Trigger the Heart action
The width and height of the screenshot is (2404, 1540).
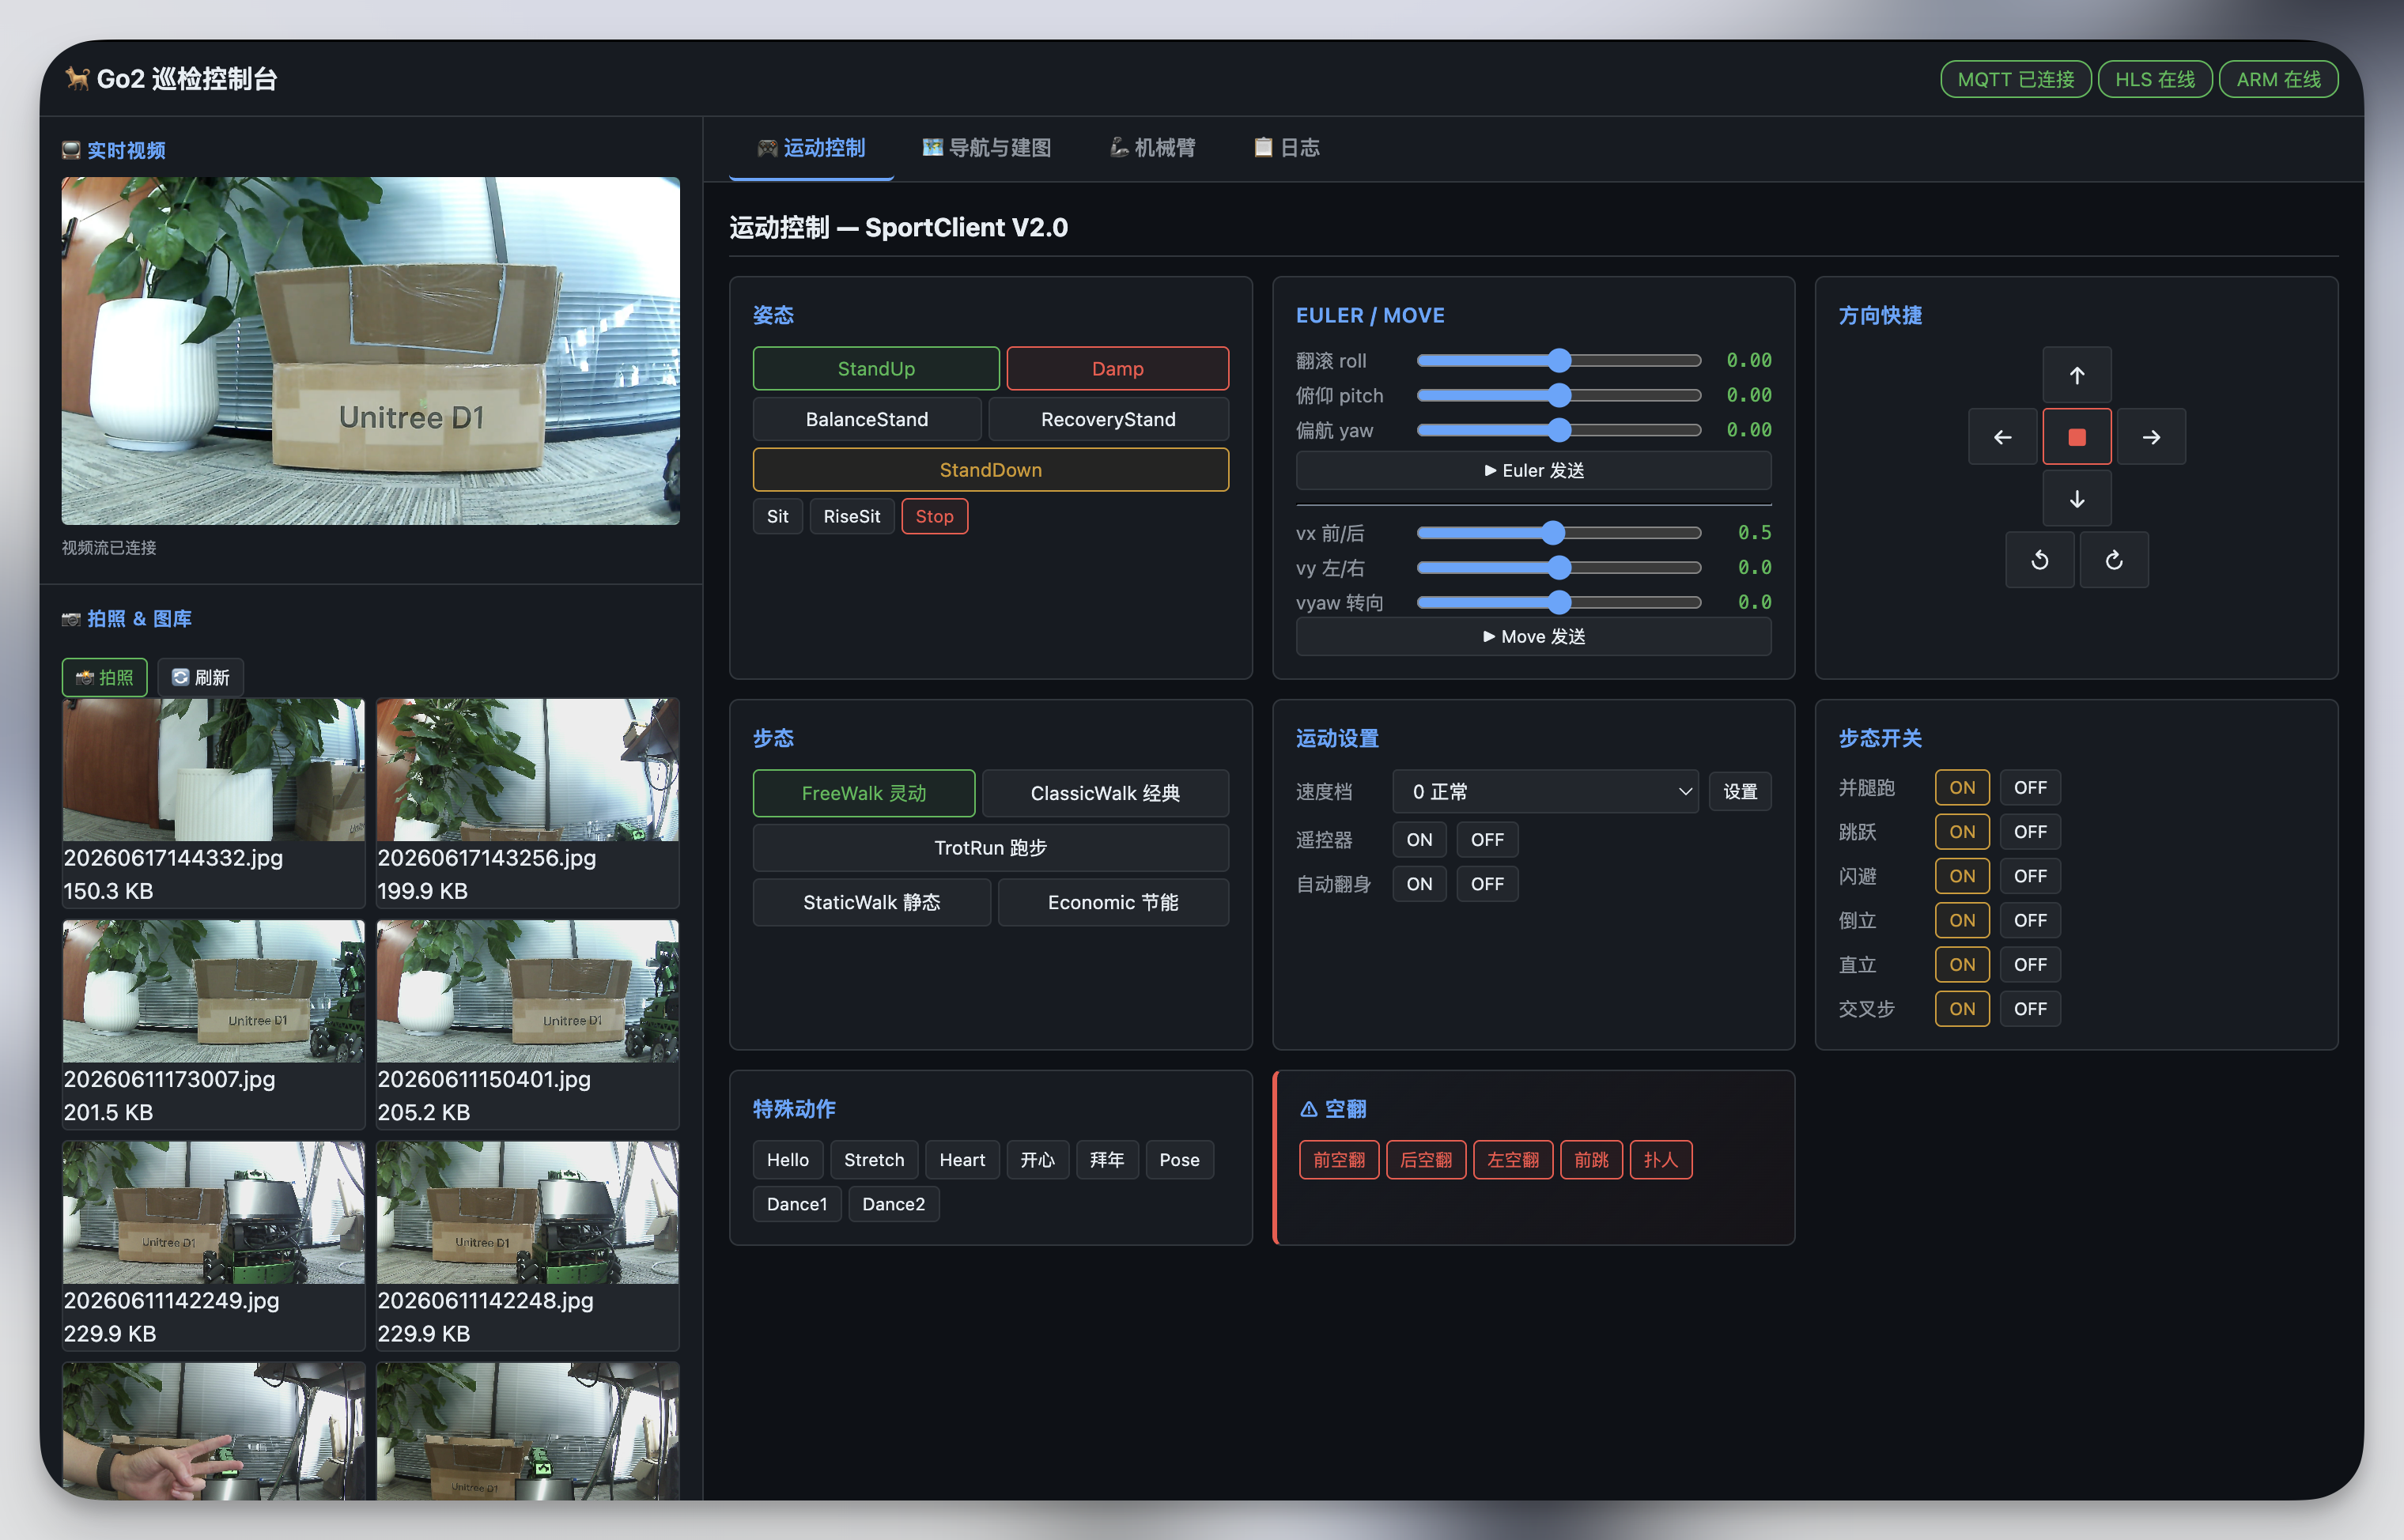(x=962, y=1160)
